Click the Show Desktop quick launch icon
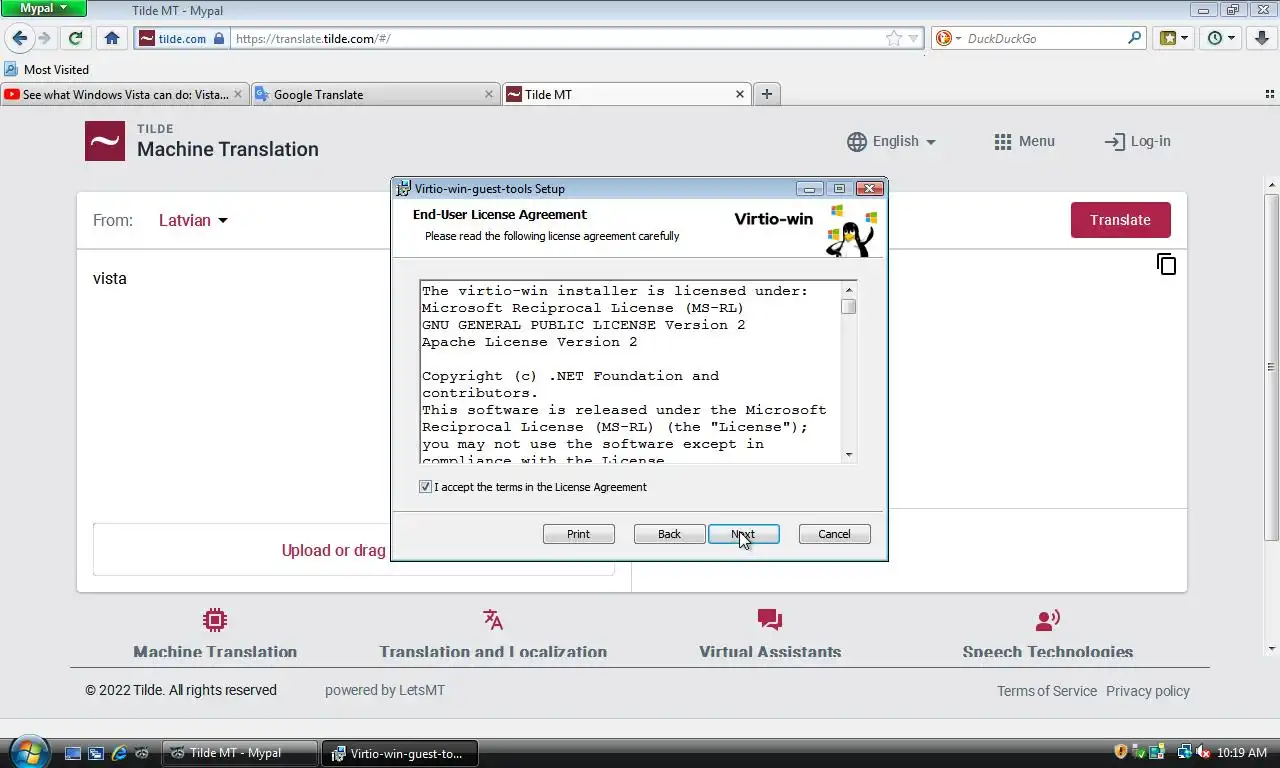The height and width of the screenshot is (768, 1280). pyautogui.click(x=73, y=753)
